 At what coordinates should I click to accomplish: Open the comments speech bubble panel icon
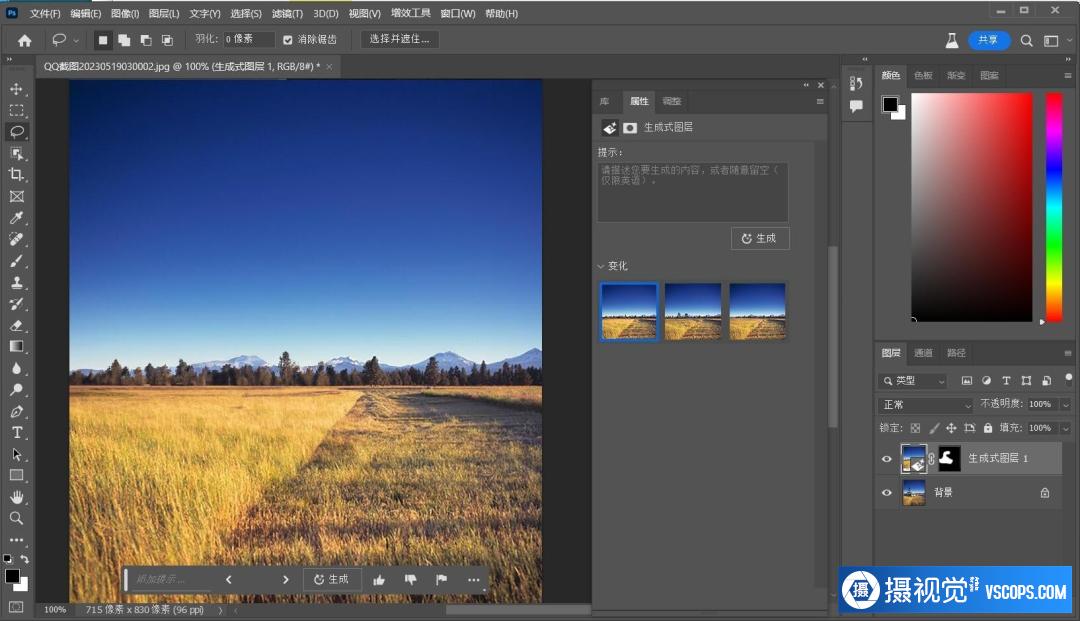click(x=856, y=106)
